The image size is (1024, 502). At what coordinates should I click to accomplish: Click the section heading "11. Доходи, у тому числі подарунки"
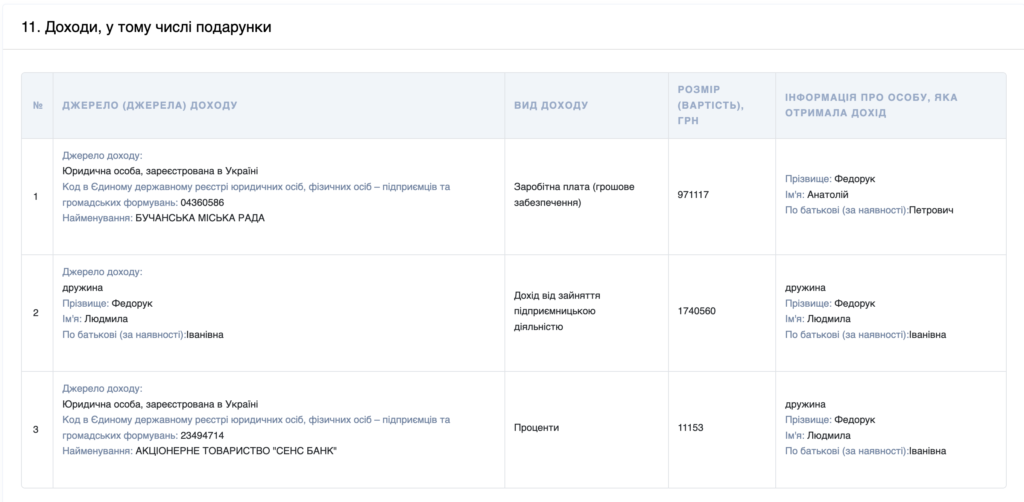coord(146,27)
